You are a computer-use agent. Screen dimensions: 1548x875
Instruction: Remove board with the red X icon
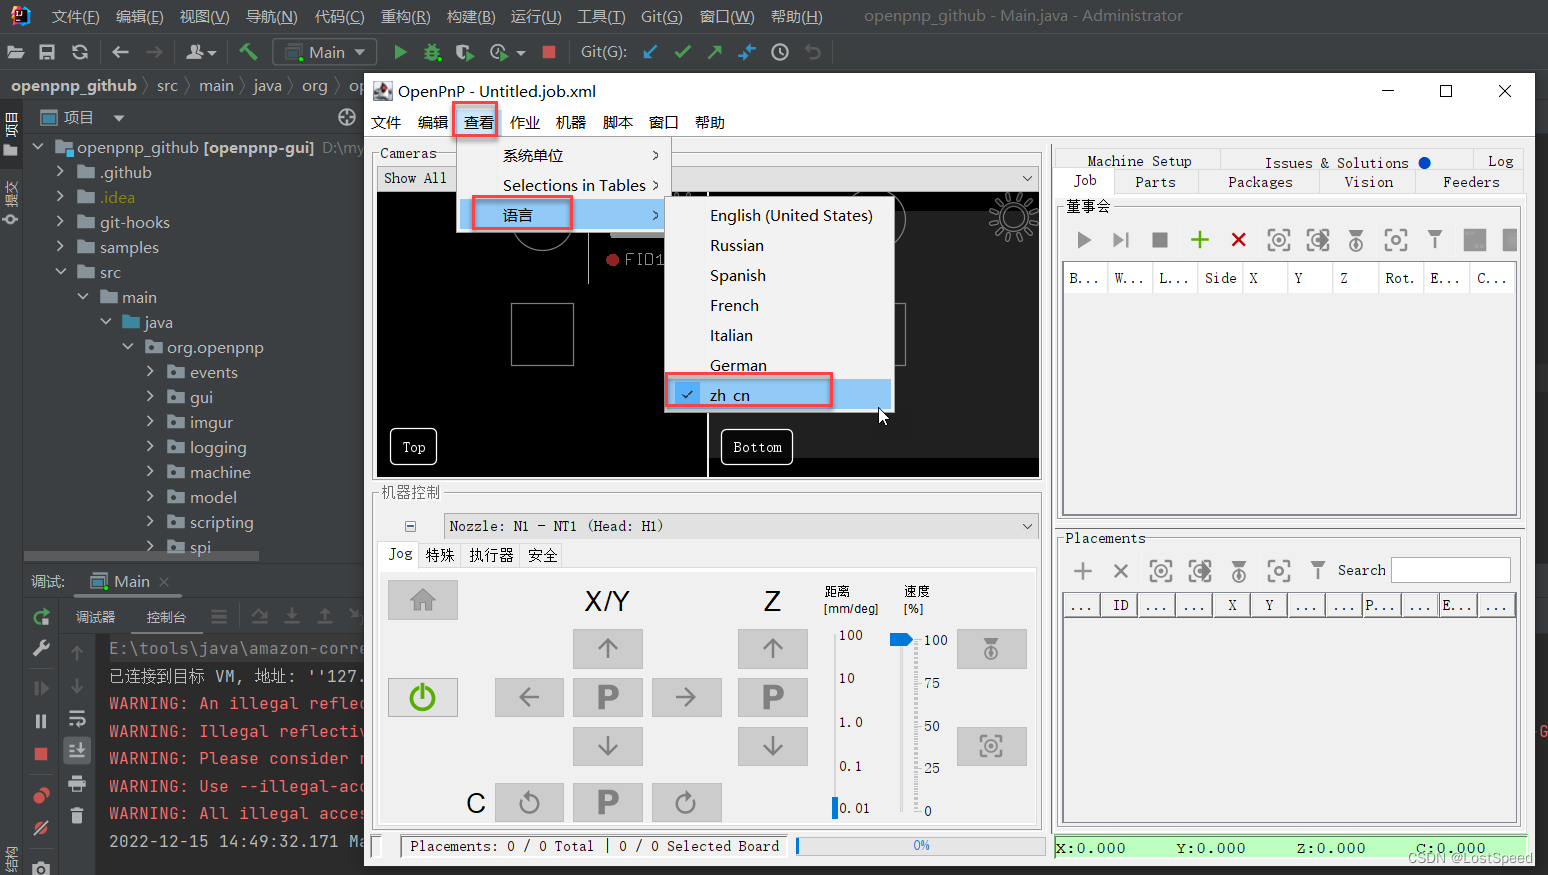click(x=1239, y=240)
